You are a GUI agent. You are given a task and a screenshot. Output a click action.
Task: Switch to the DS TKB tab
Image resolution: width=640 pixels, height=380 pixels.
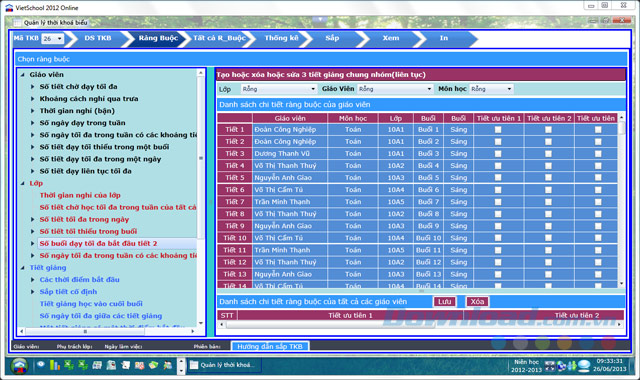point(98,38)
